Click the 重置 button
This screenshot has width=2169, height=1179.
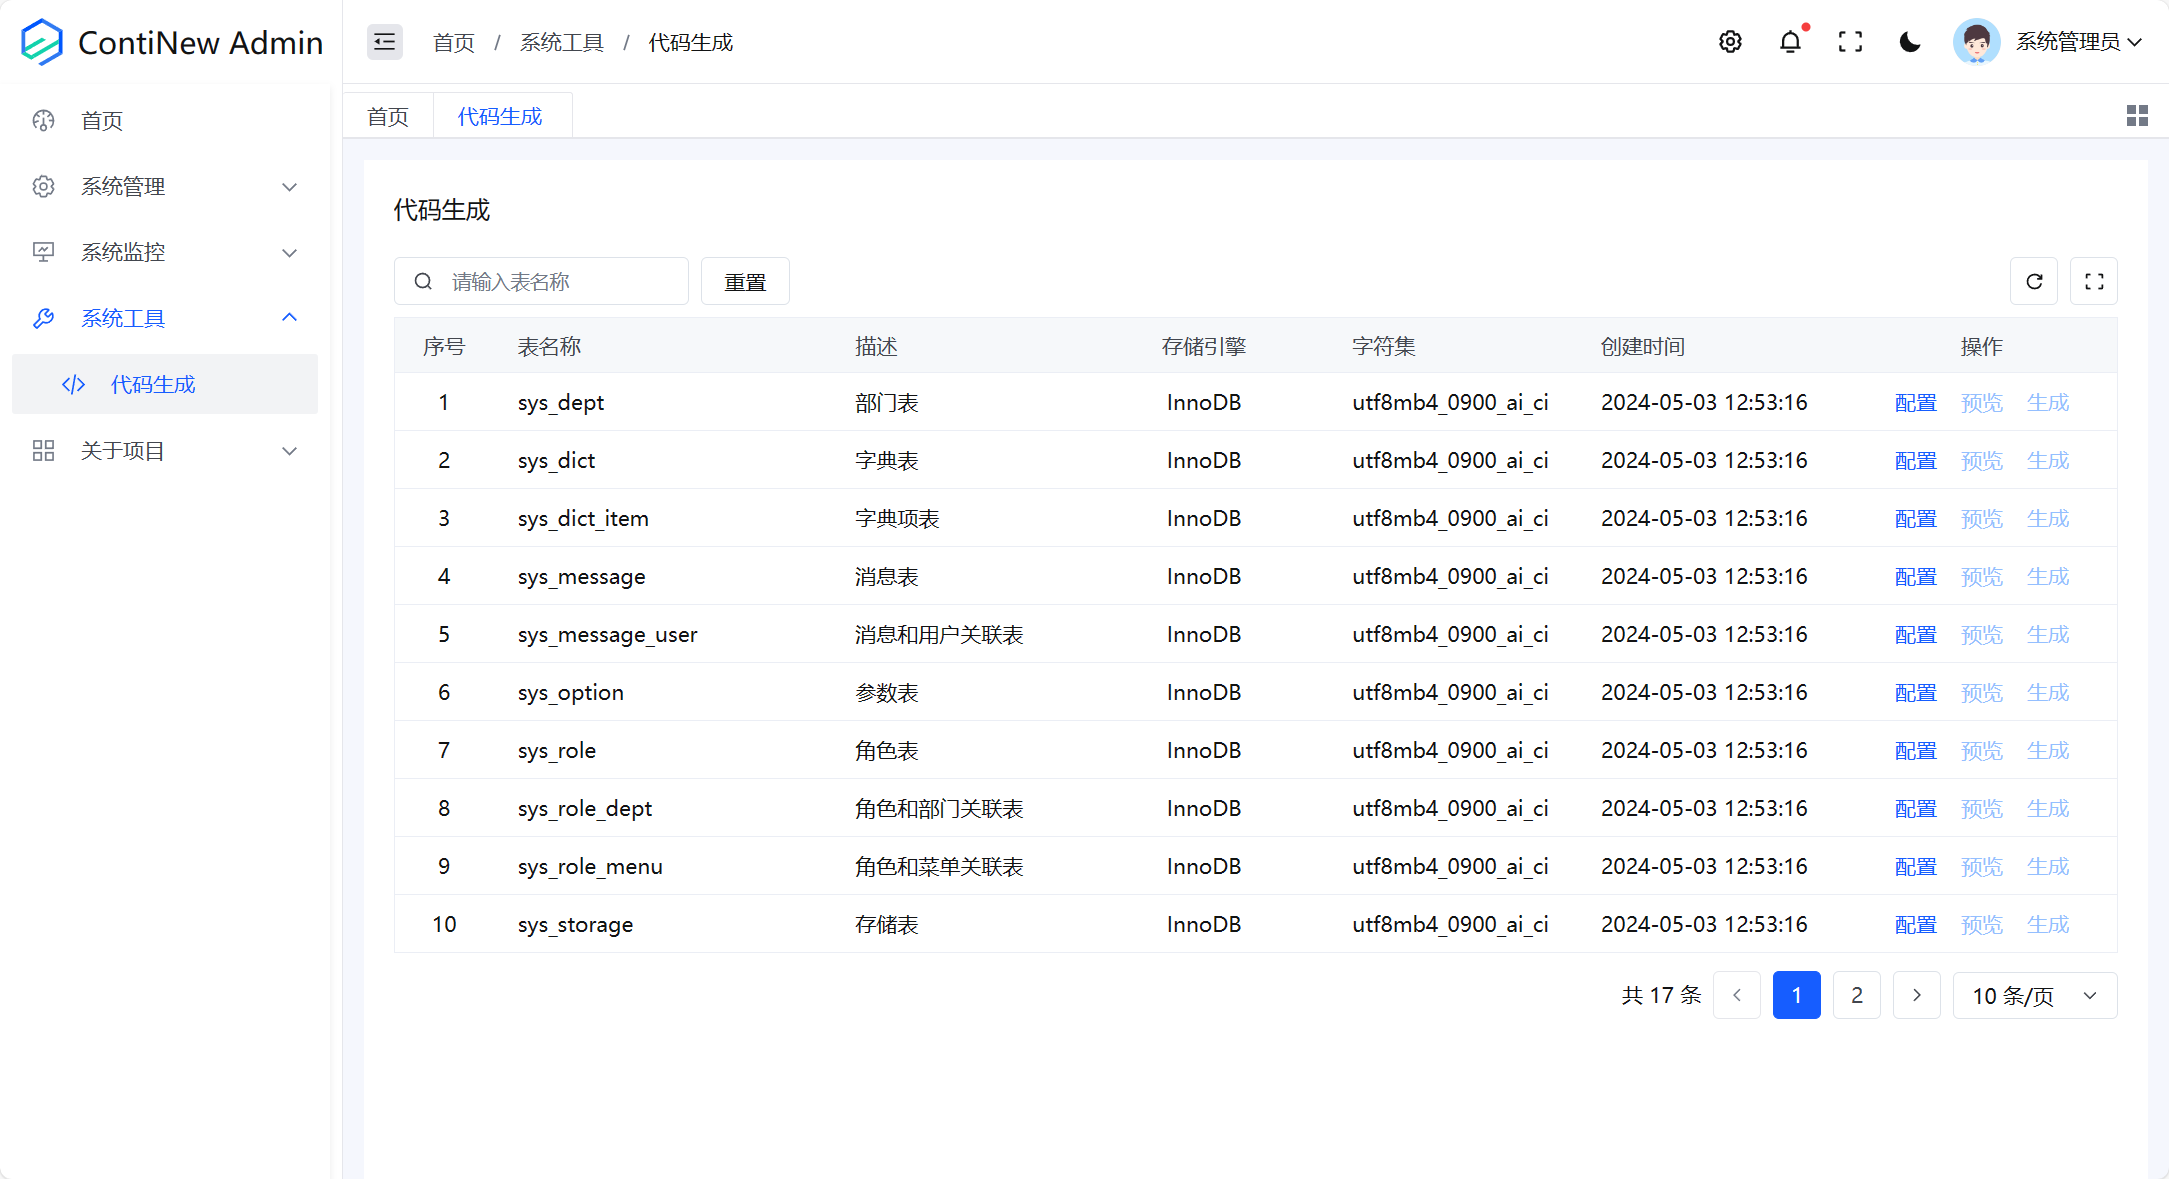[x=745, y=282]
